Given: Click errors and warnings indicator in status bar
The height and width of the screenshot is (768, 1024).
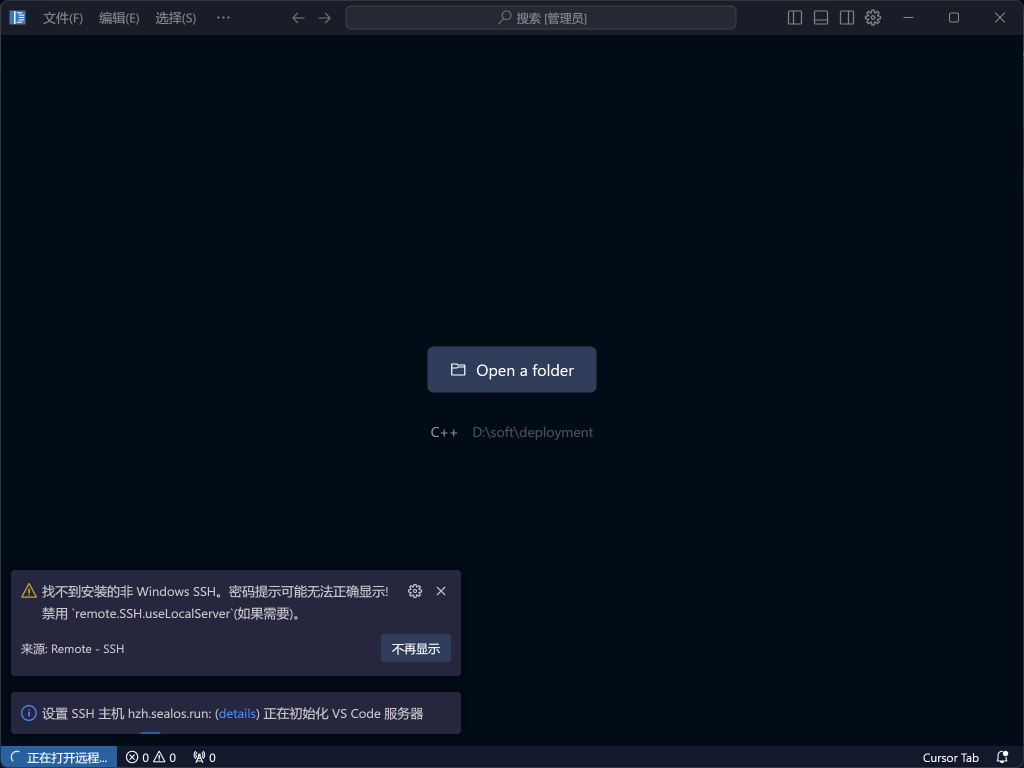Looking at the screenshot, I should click(x=150, y=757).
